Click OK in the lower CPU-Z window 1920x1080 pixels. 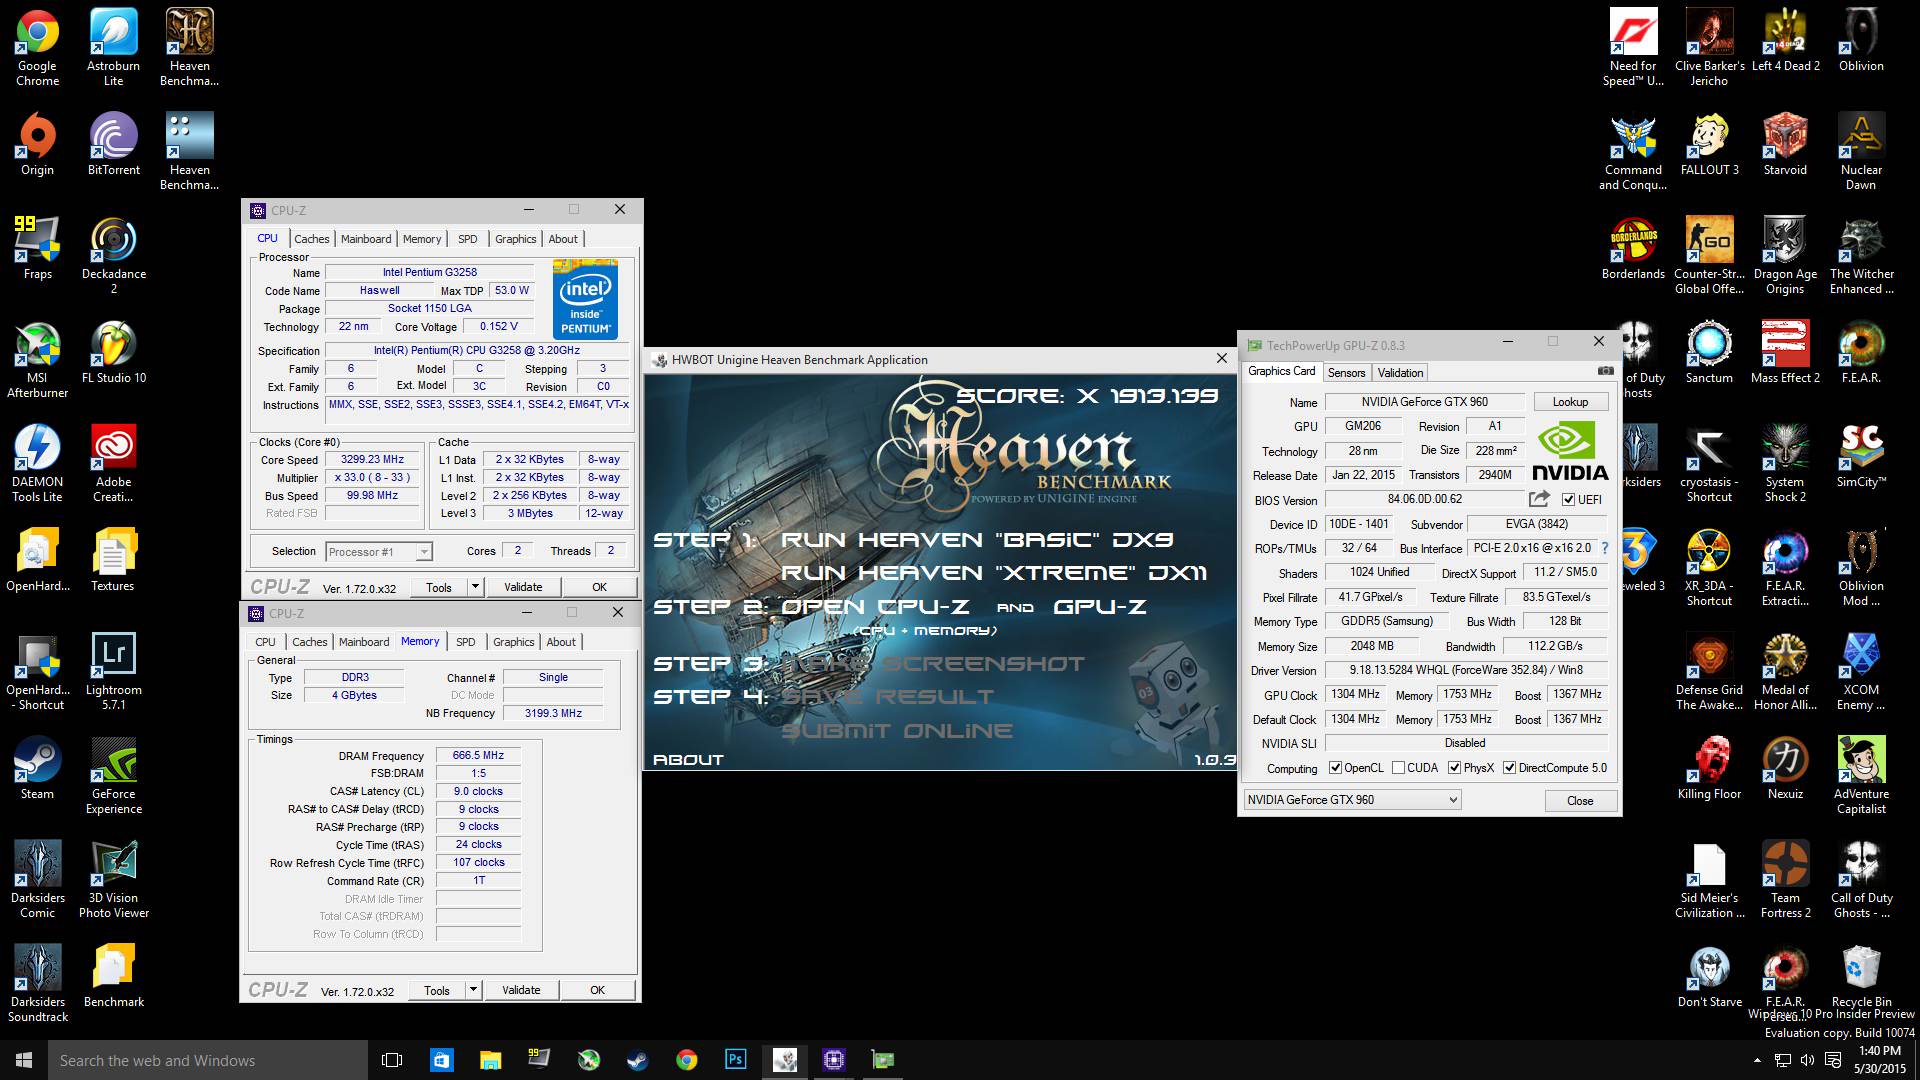click(597, 990)
